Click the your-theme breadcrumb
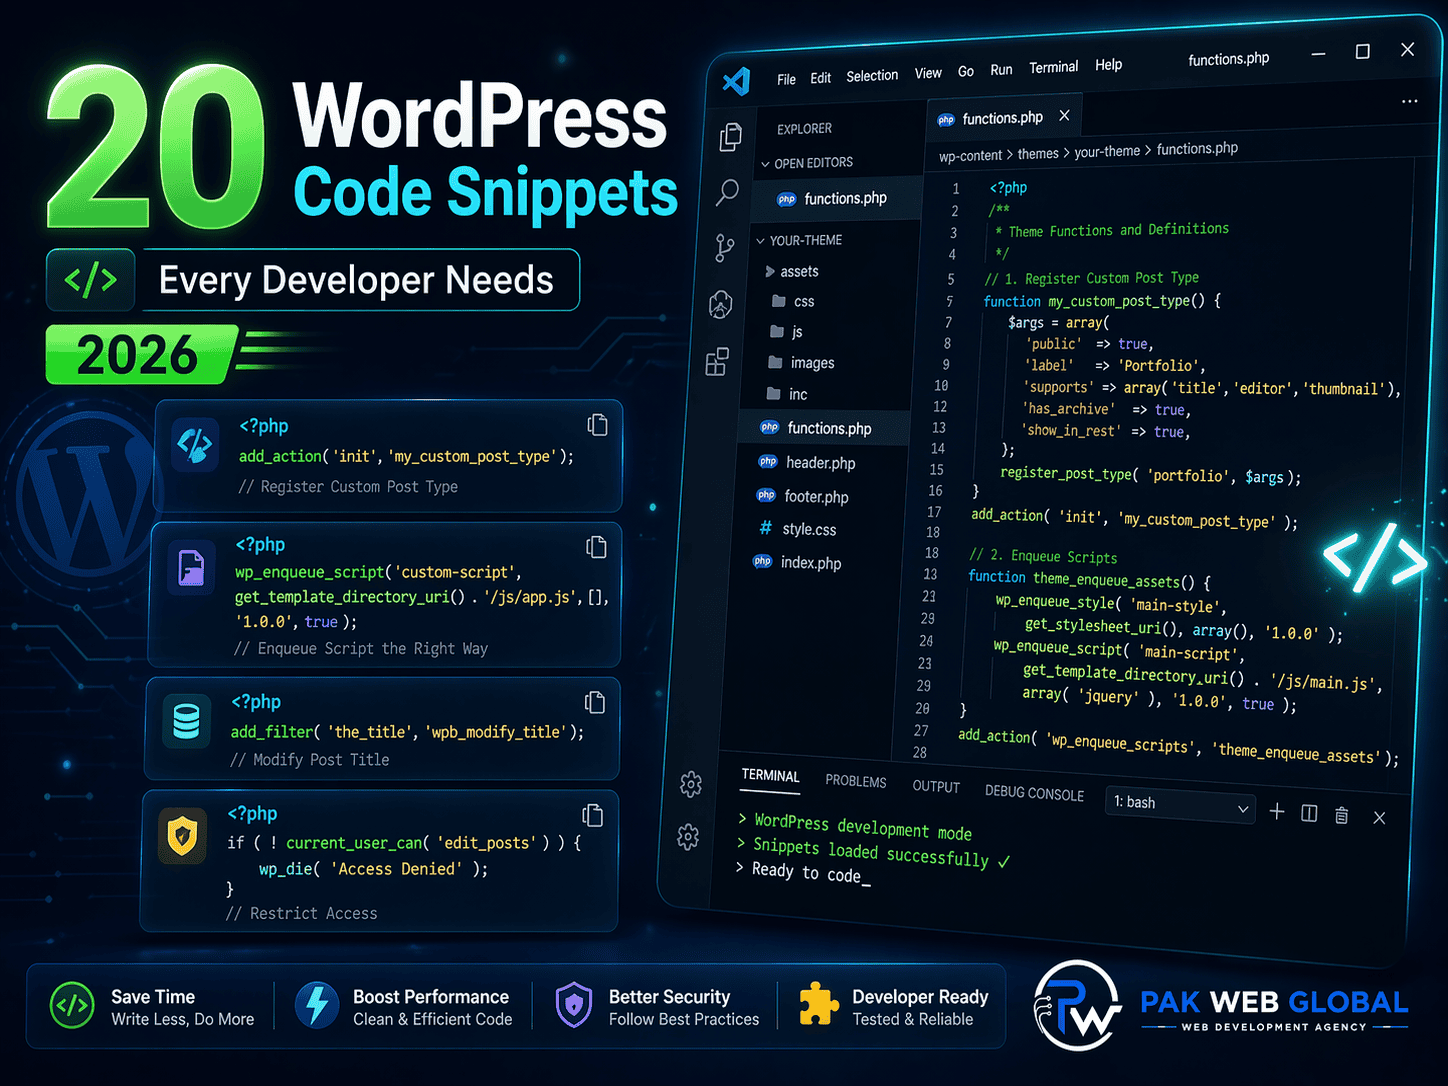1448x1086 pixels. pos(1107,151)
